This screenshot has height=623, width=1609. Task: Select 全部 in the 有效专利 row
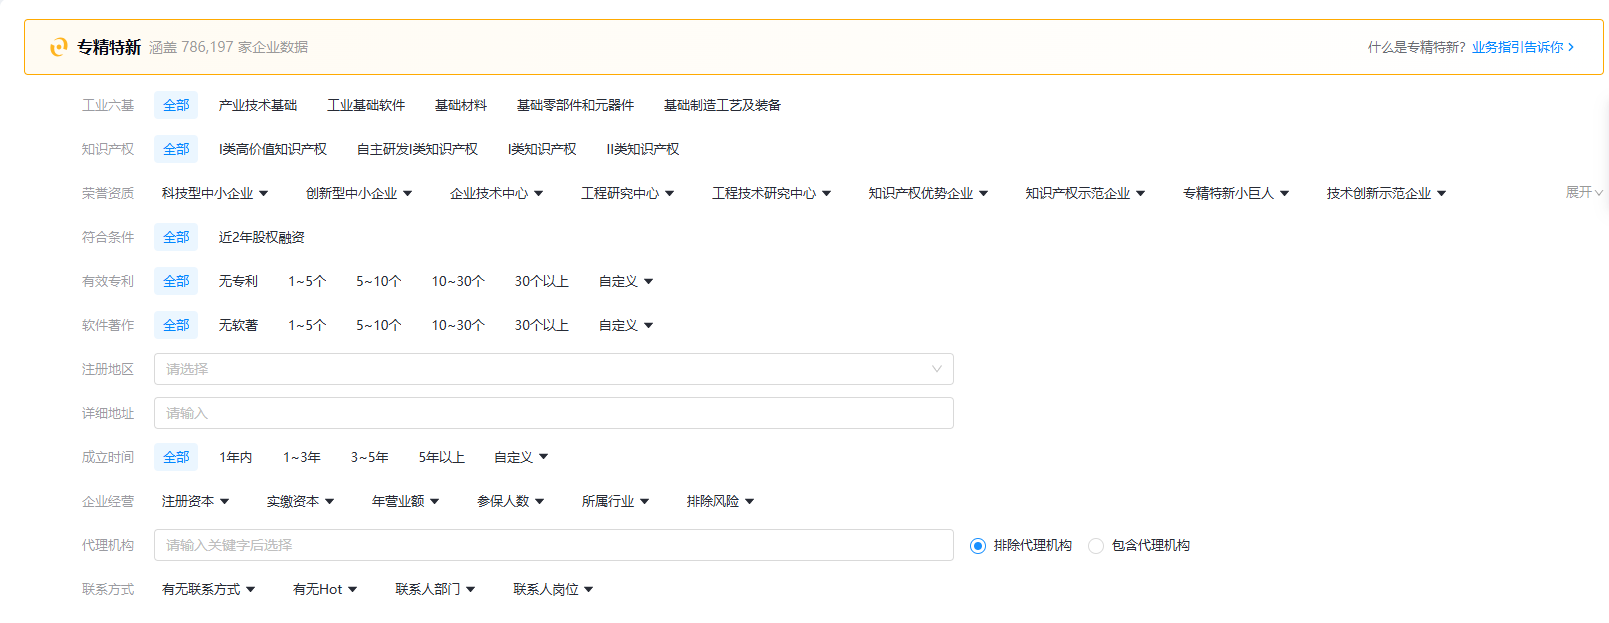click(176, 281)
